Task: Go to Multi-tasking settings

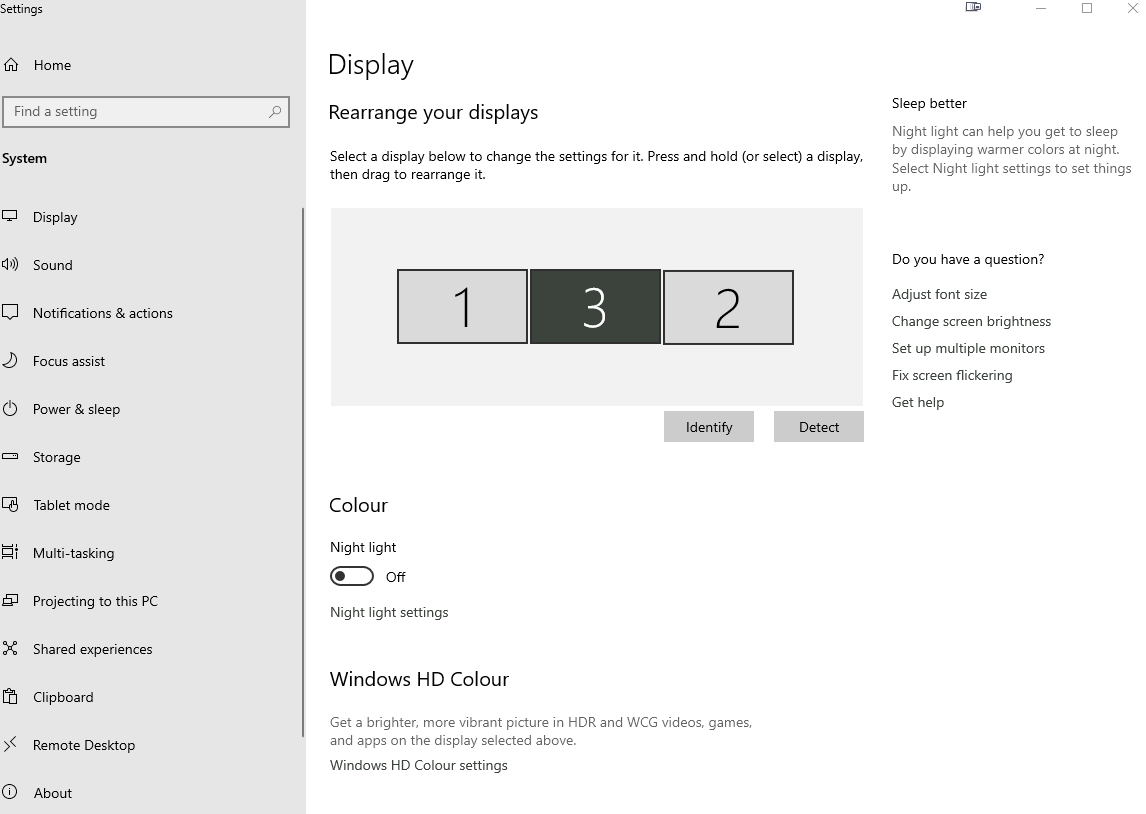Action: (73, 553)
